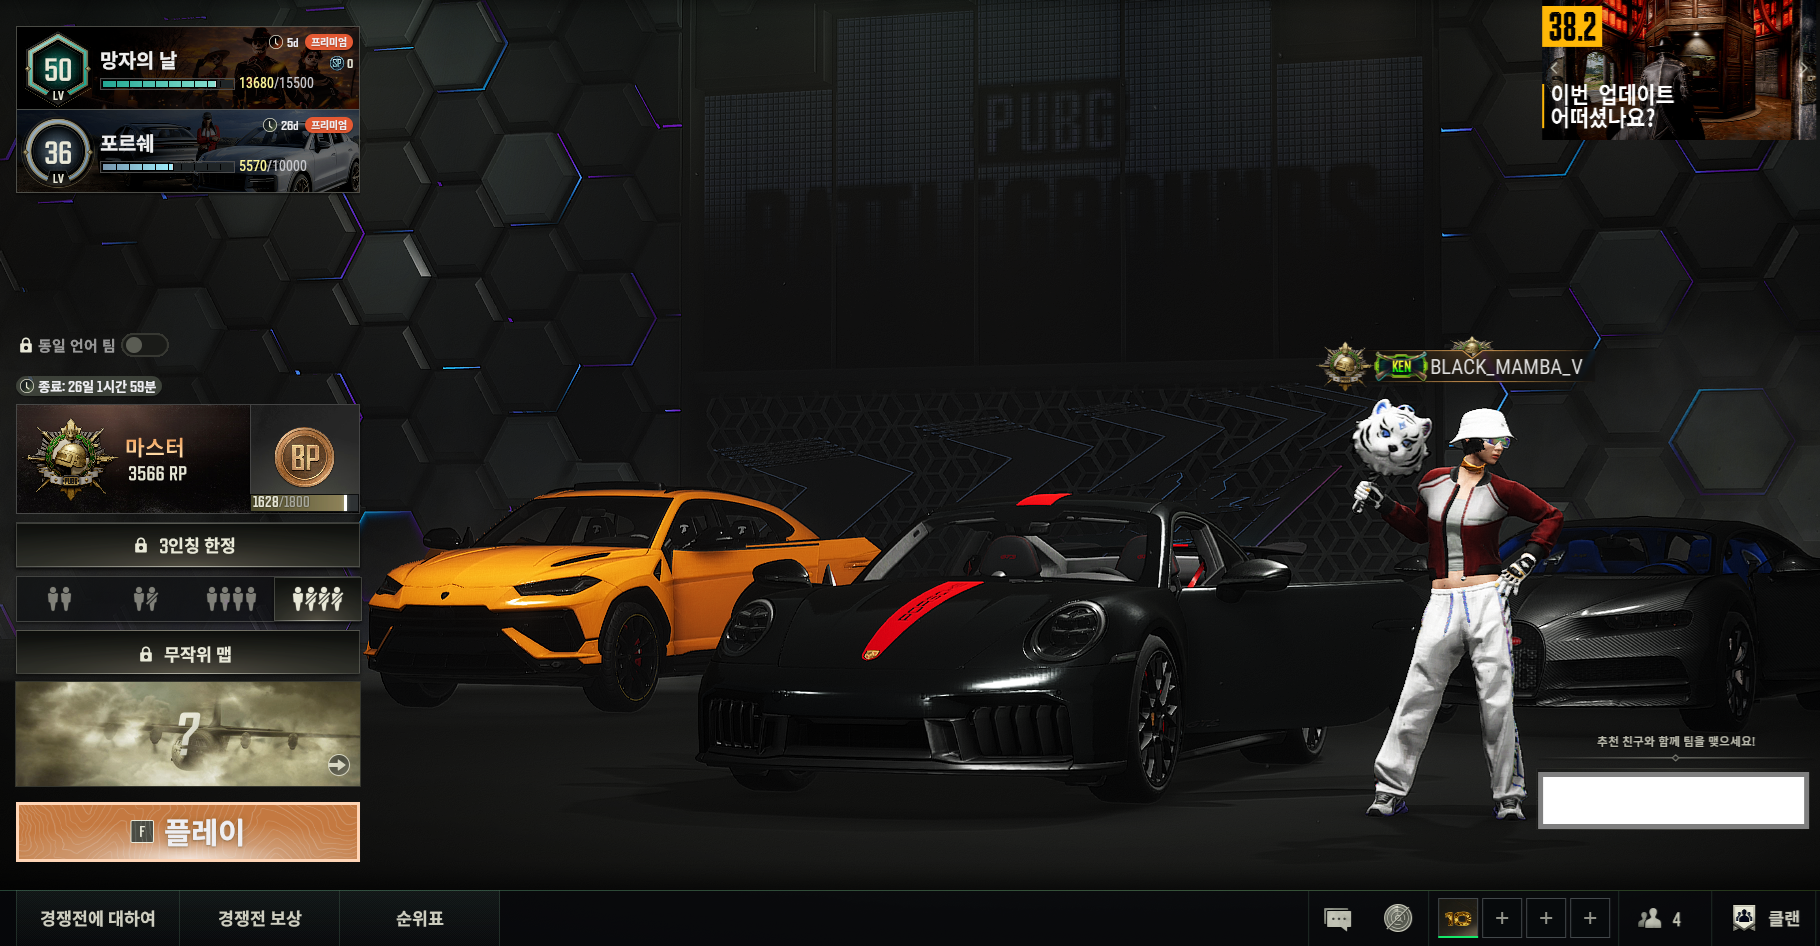The height and width of the screenshot is (946, 1820).
Task: Open the 순위표 leaderboard tab
Action: [419, 918]
